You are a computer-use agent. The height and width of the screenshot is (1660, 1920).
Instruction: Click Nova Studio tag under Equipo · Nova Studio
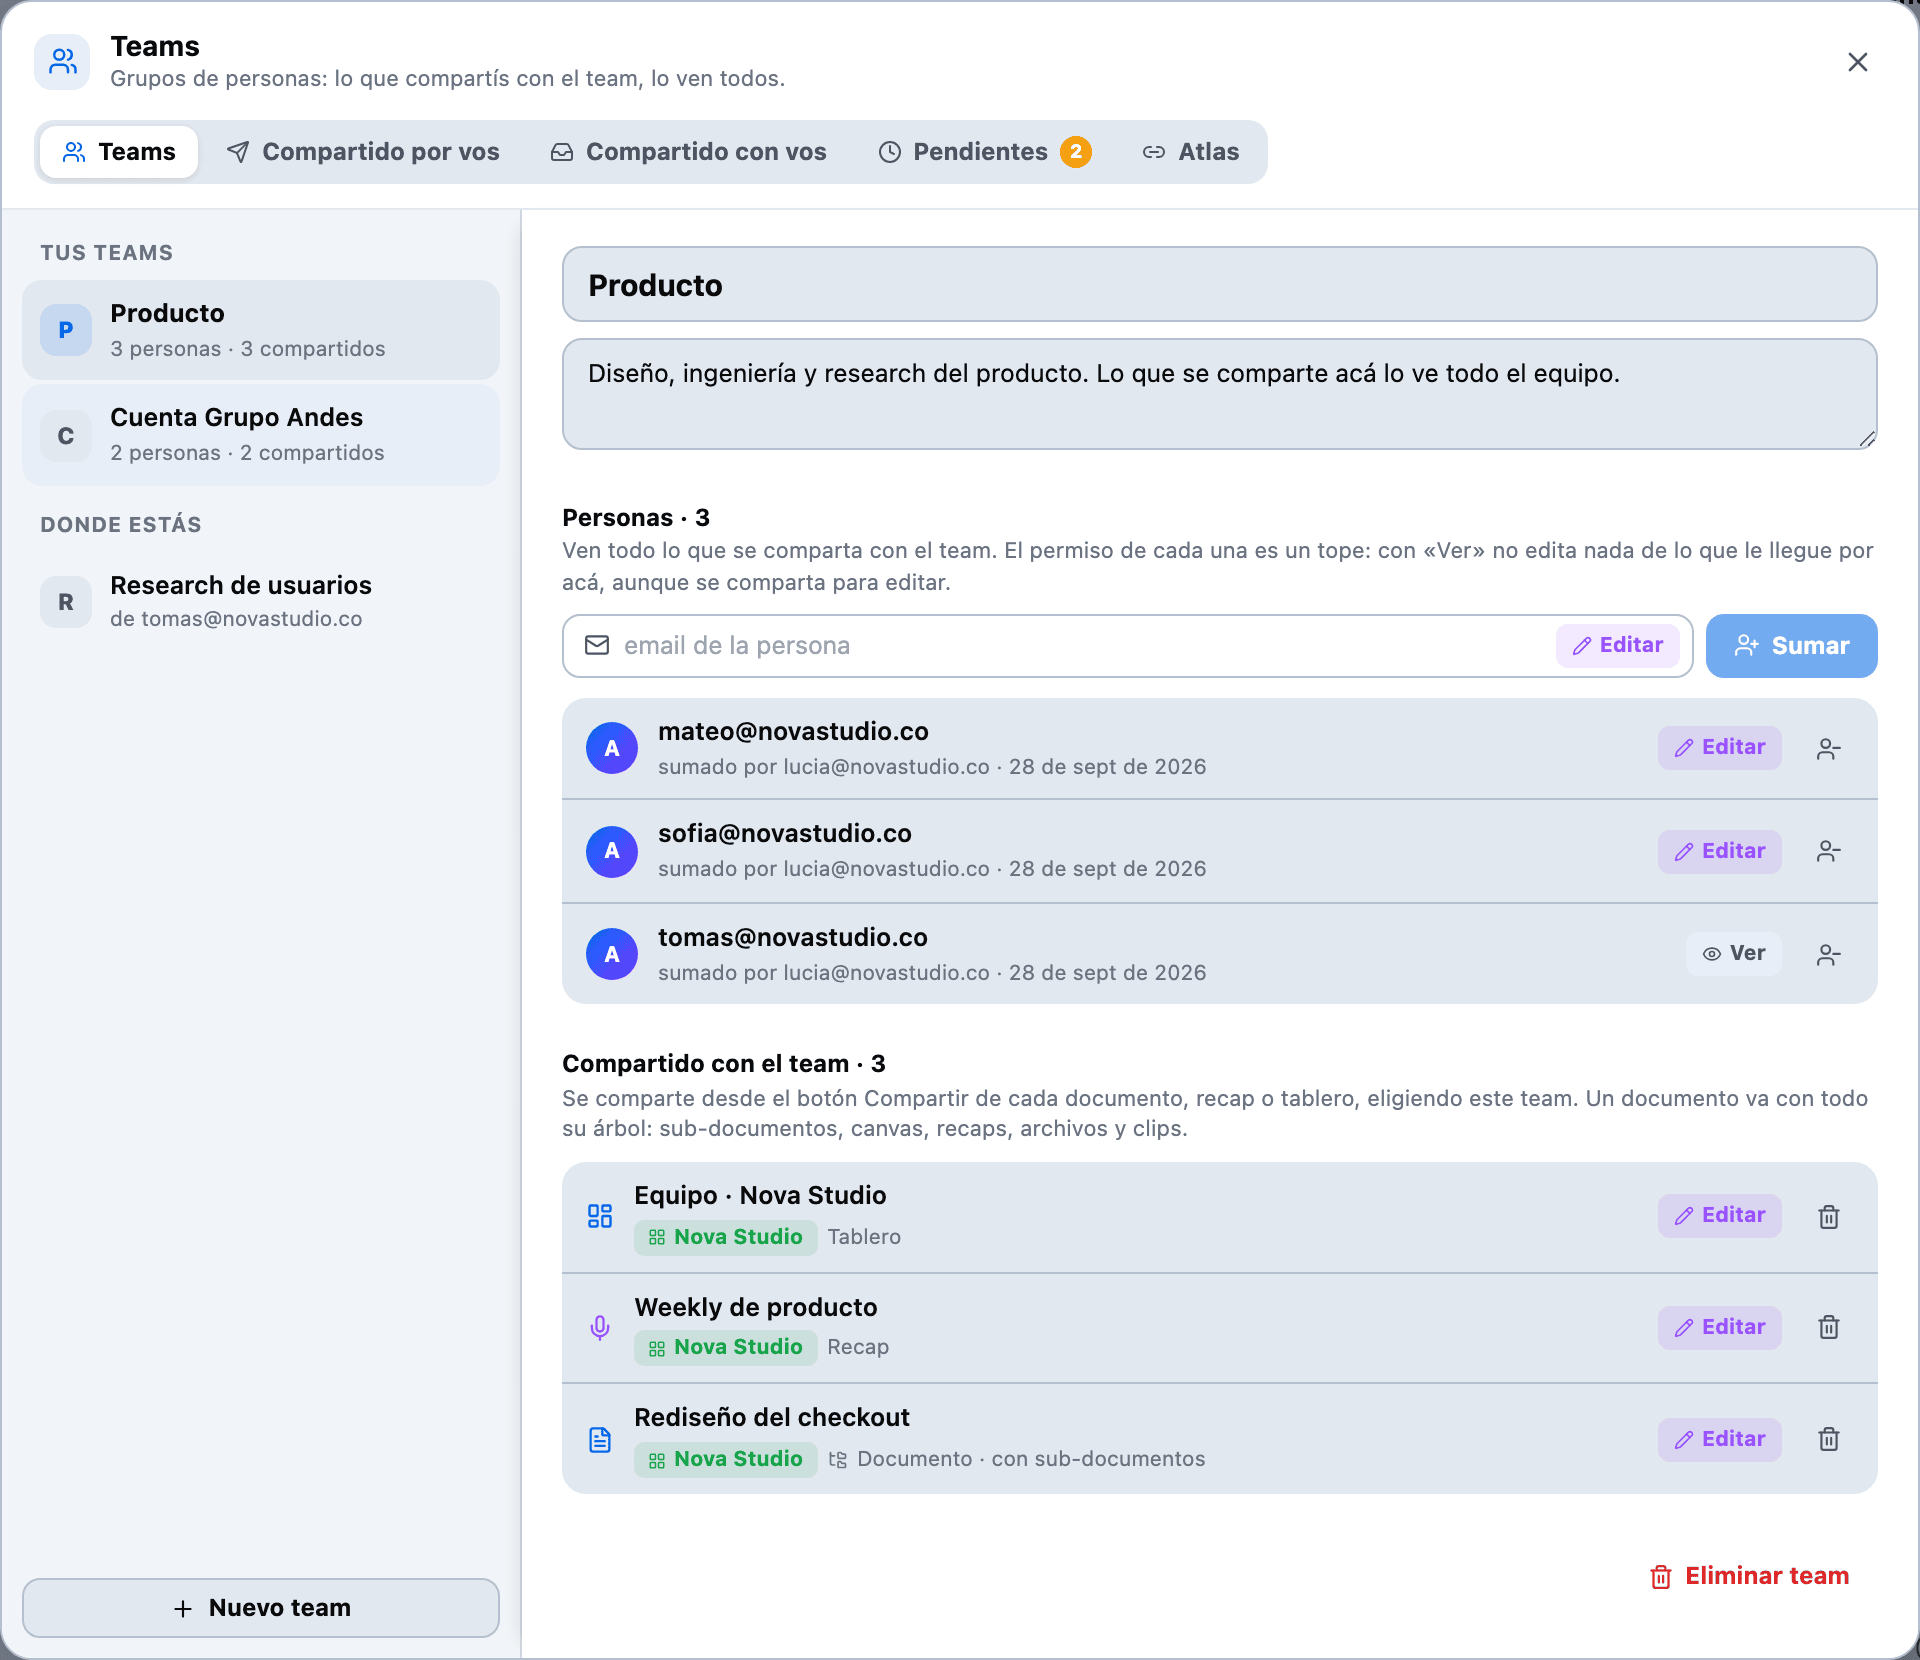click(725, 1237)
